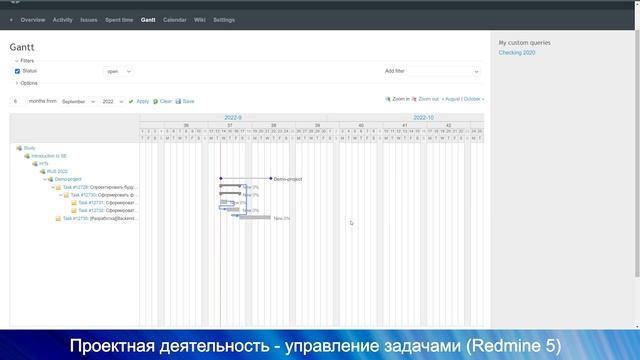
Task: Click the Zoom out link
Action: tap(428, 99)
